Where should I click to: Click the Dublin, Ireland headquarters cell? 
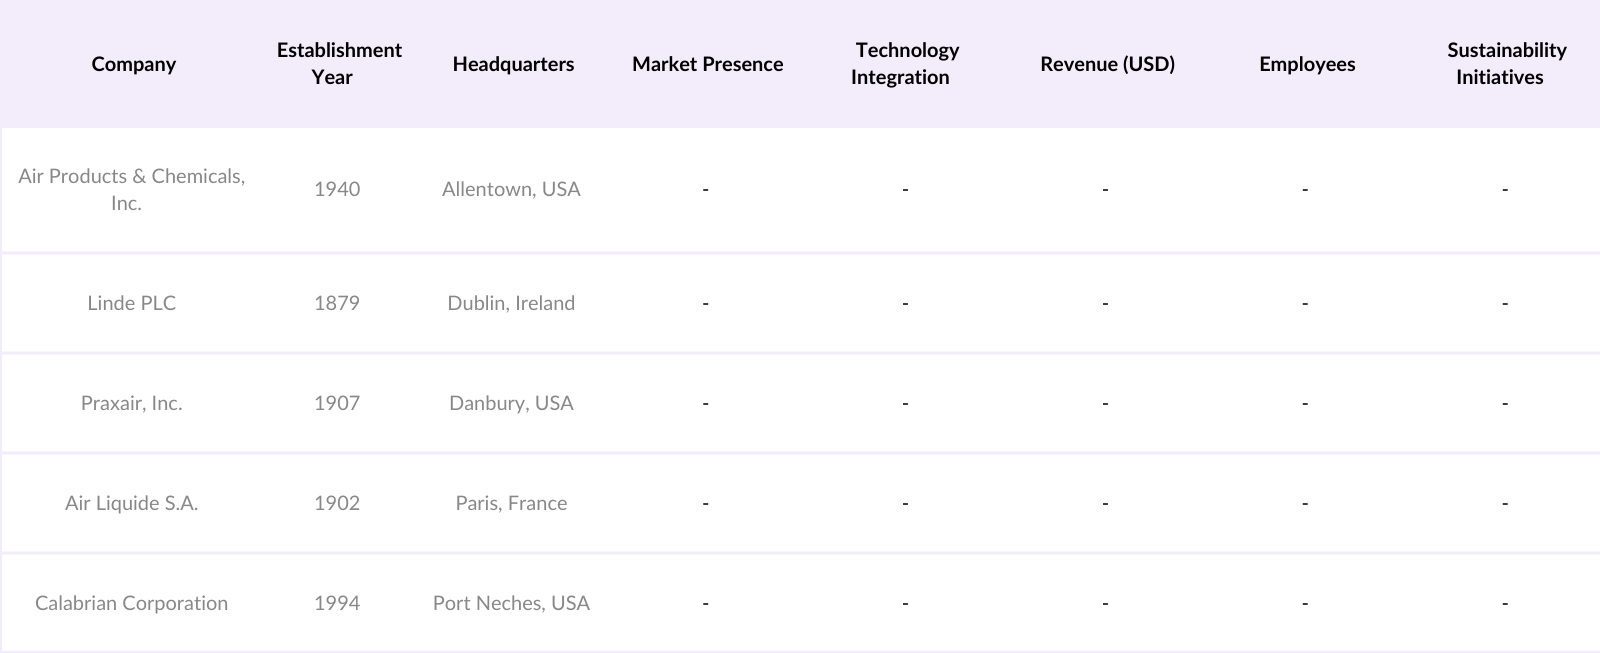(x=511, y=303)
